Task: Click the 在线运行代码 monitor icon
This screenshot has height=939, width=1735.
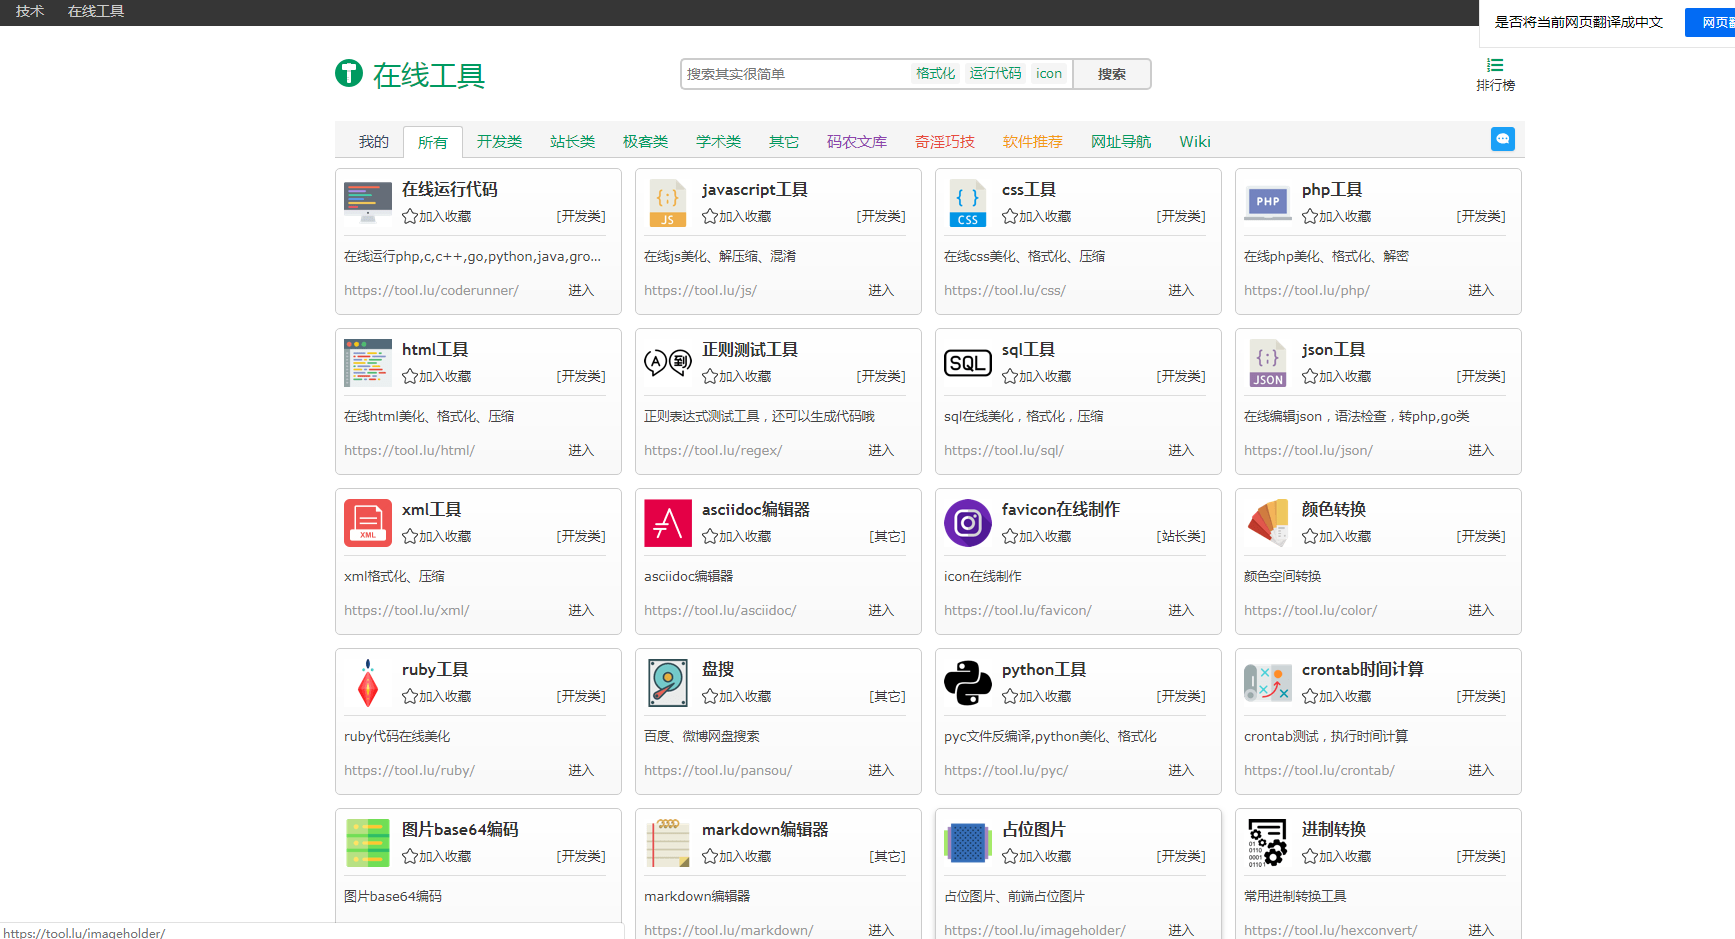Action: [368, 203]
